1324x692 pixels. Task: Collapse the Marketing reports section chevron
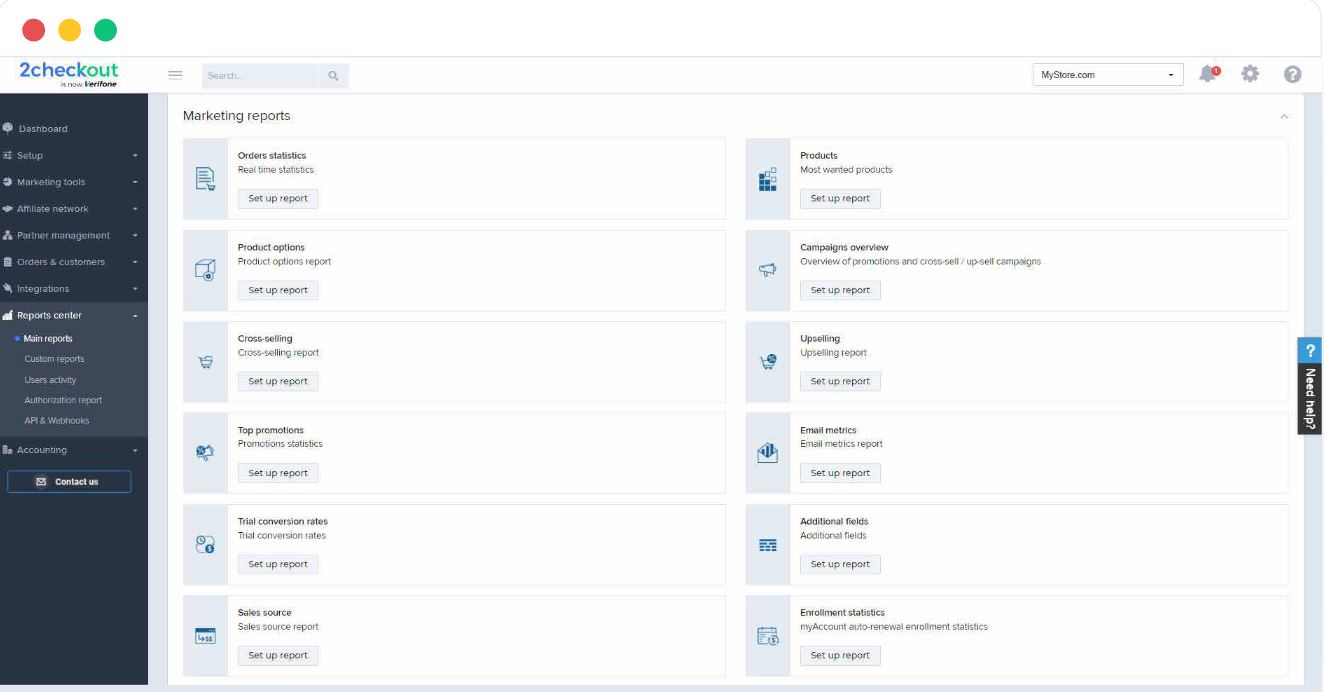pyautogui.click(x=1284, y=117)
